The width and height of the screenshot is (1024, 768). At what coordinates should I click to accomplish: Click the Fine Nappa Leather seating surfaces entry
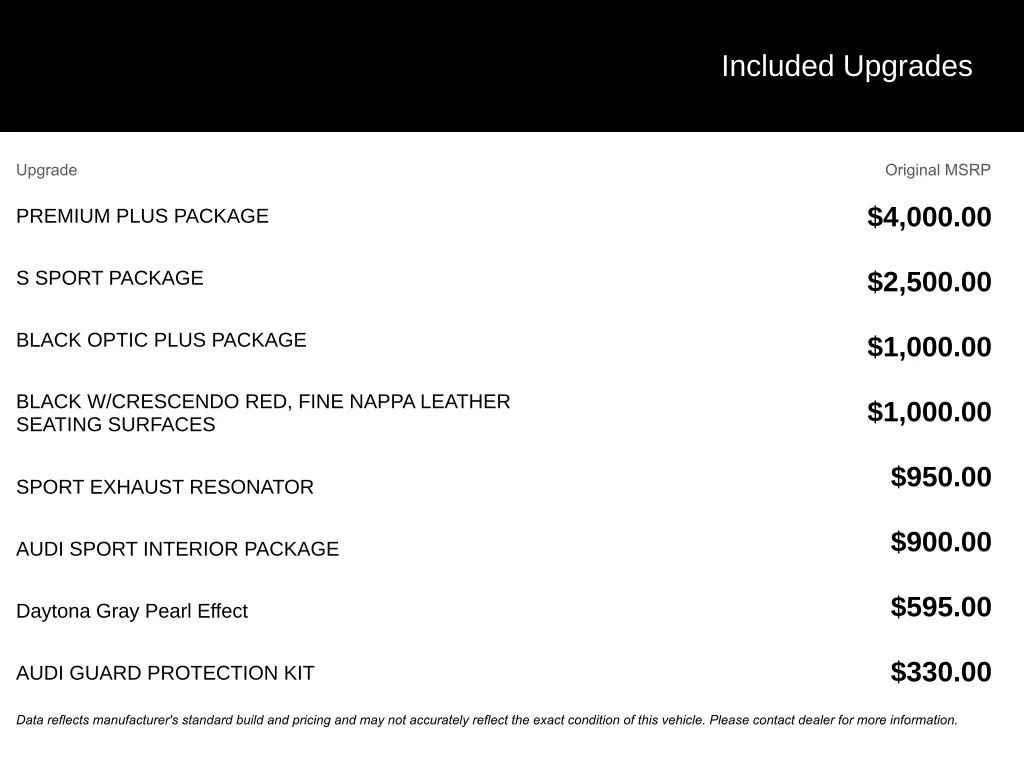(263, 413)
